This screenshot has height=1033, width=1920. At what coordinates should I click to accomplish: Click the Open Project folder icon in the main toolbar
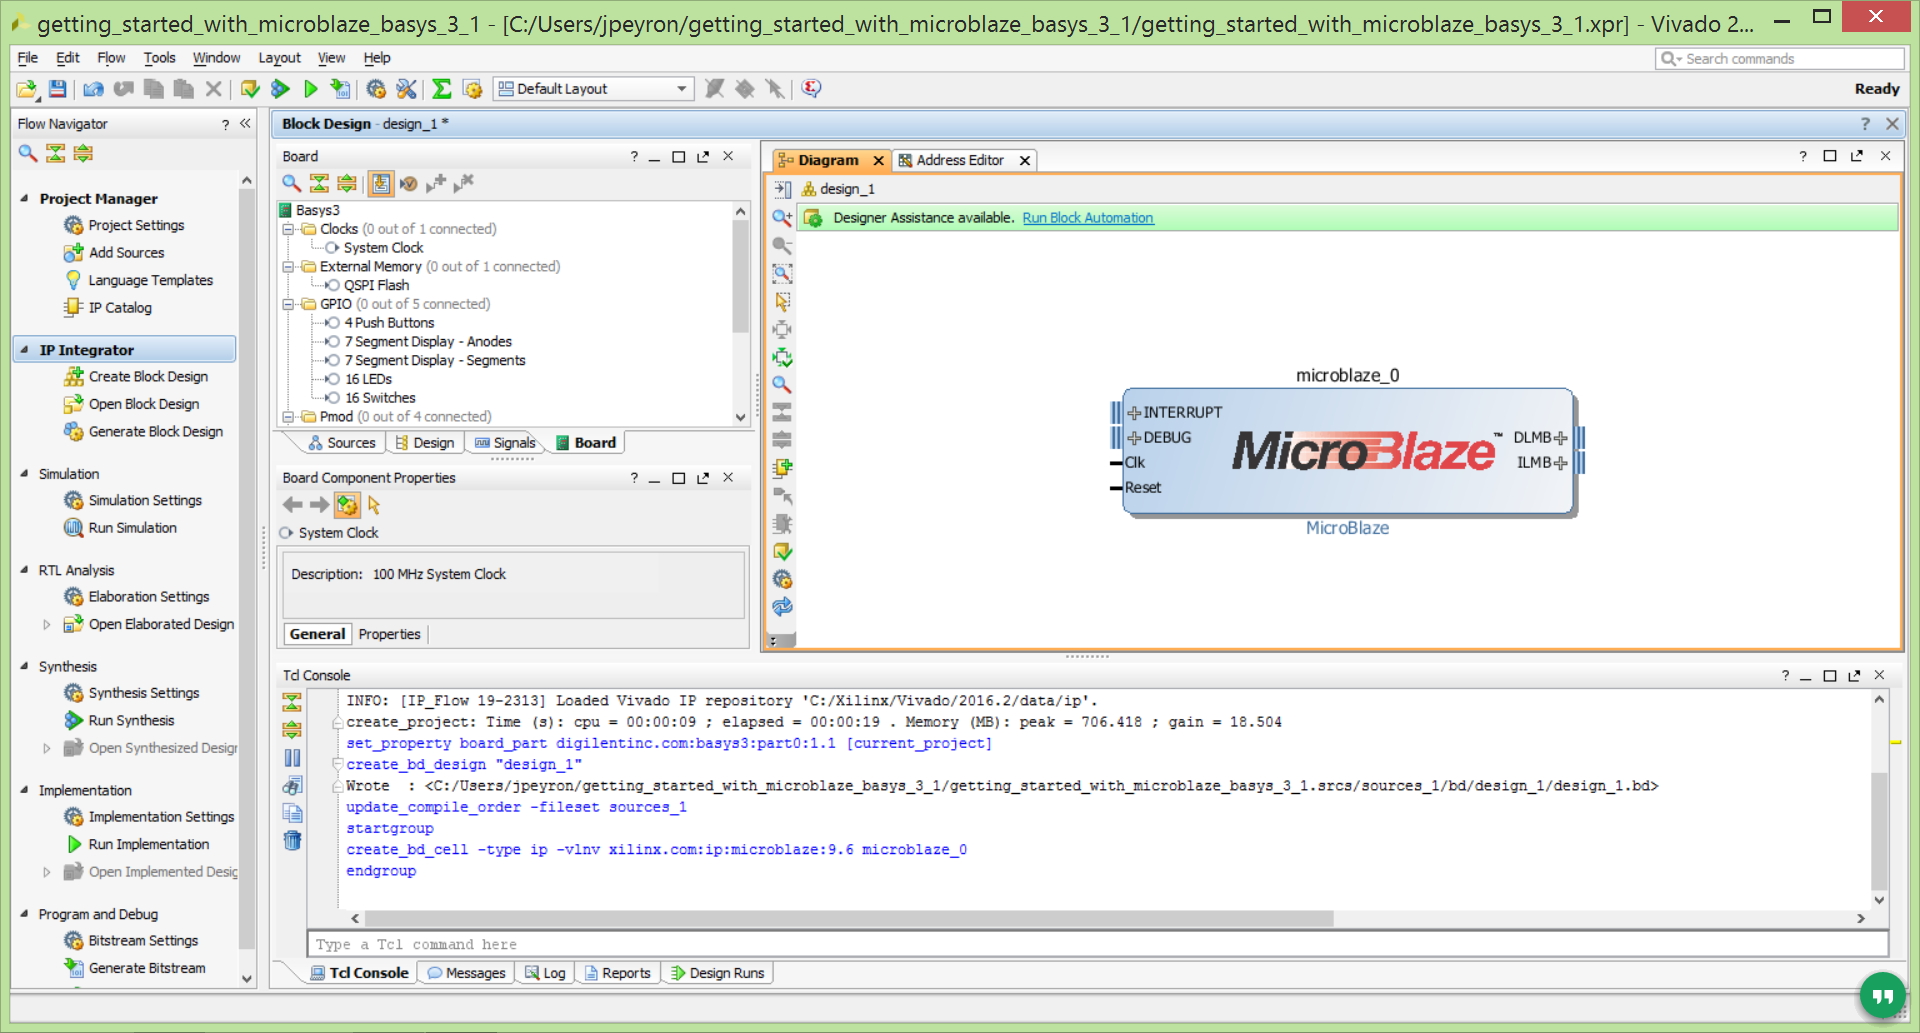[x=27, y=89]
